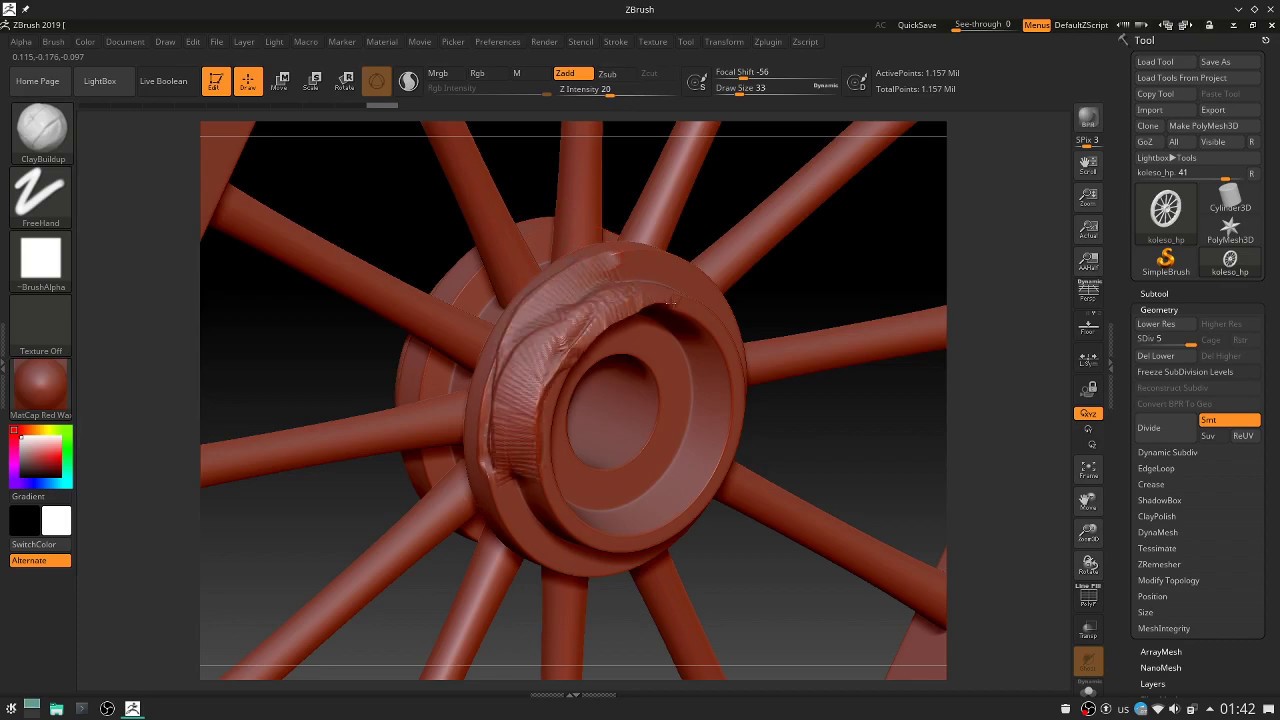This screenshot has height=720, width=1280.
Task: Open the Alpha menu
Action: pyautogui.click(x=21, y=42)
